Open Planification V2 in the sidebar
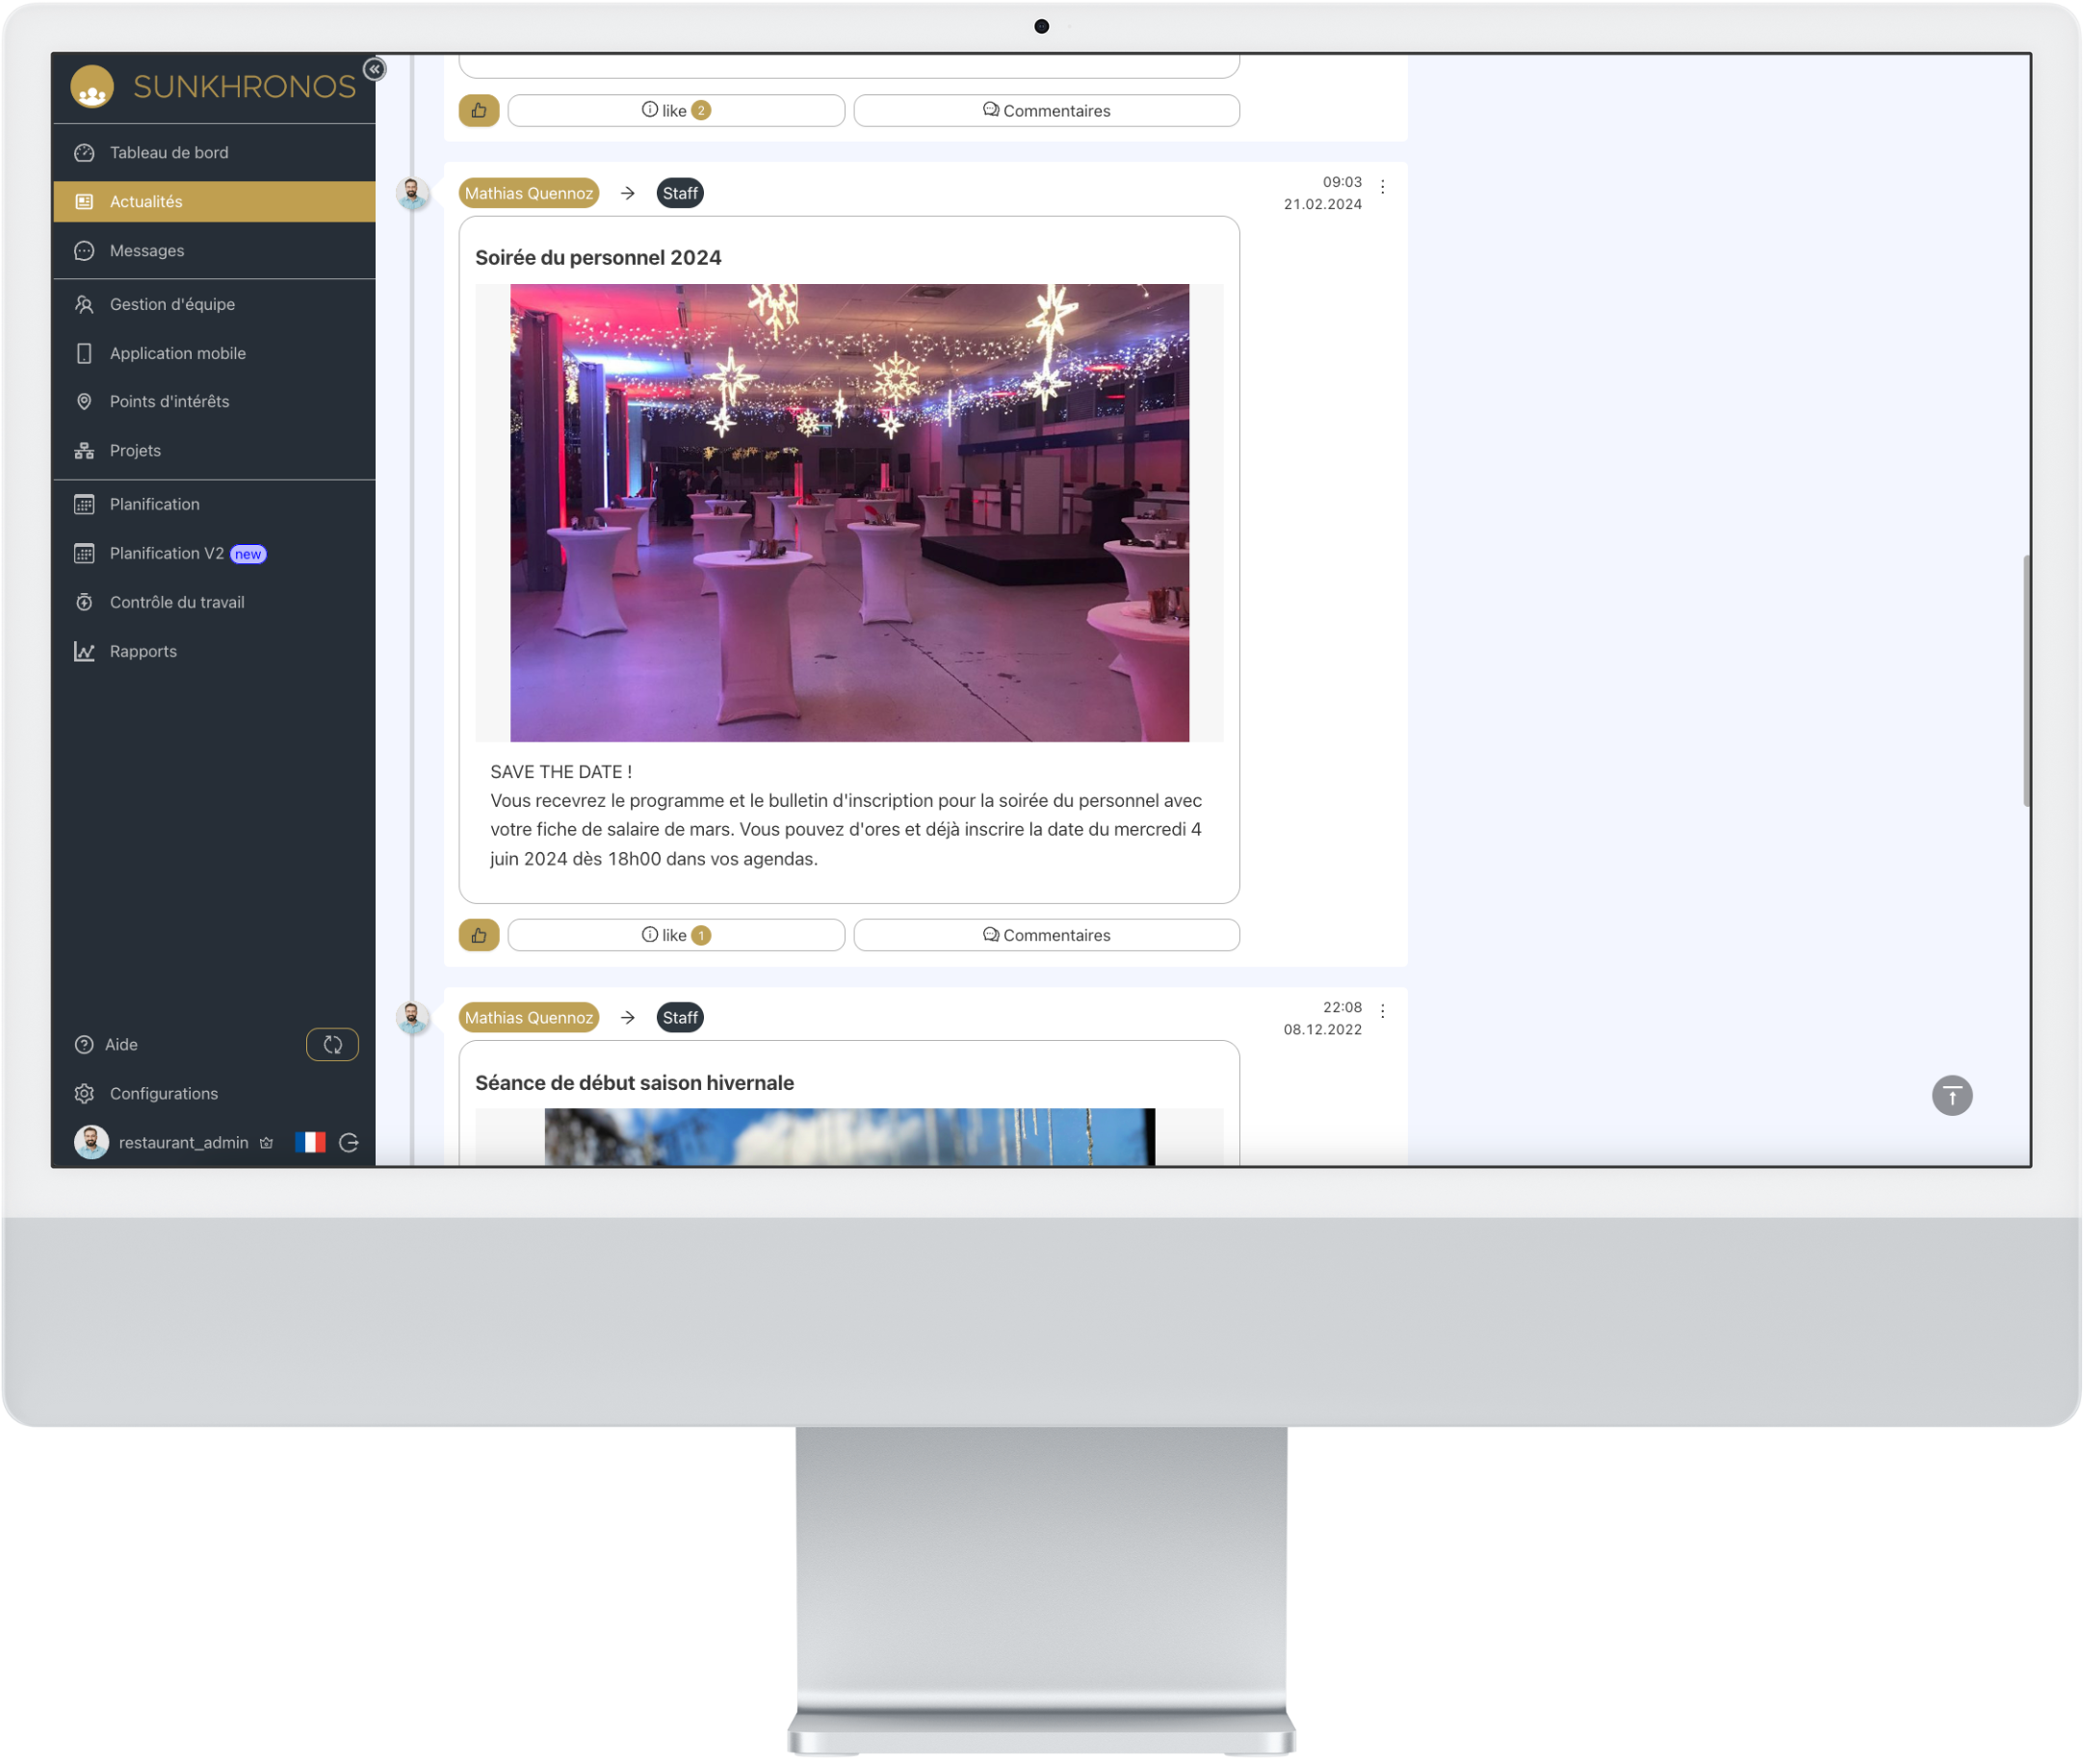This screenshot has height=1764, width=2083. 166,554
